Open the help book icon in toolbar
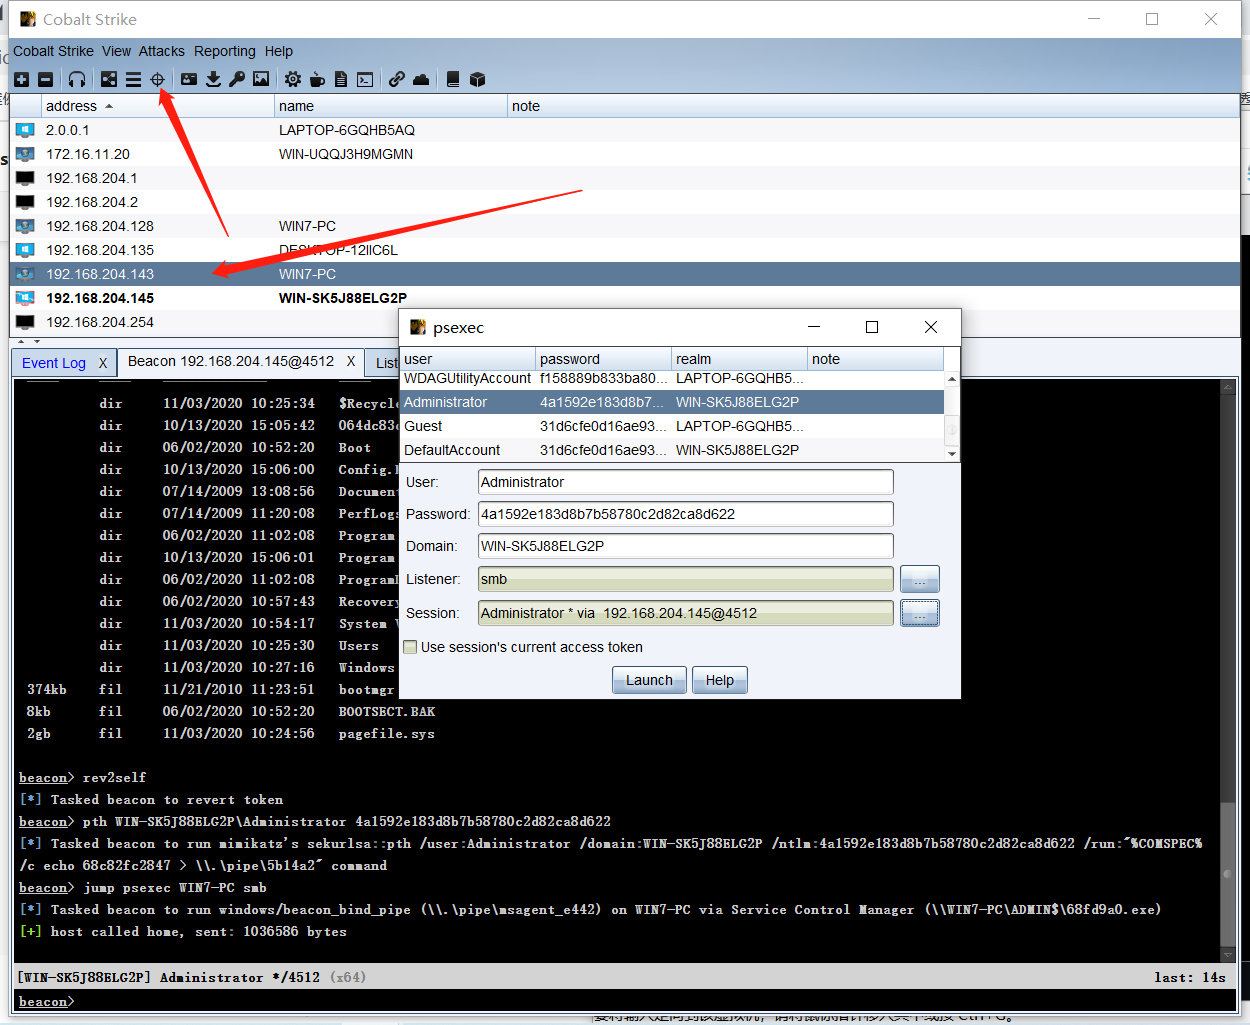 tap(453, 79)
